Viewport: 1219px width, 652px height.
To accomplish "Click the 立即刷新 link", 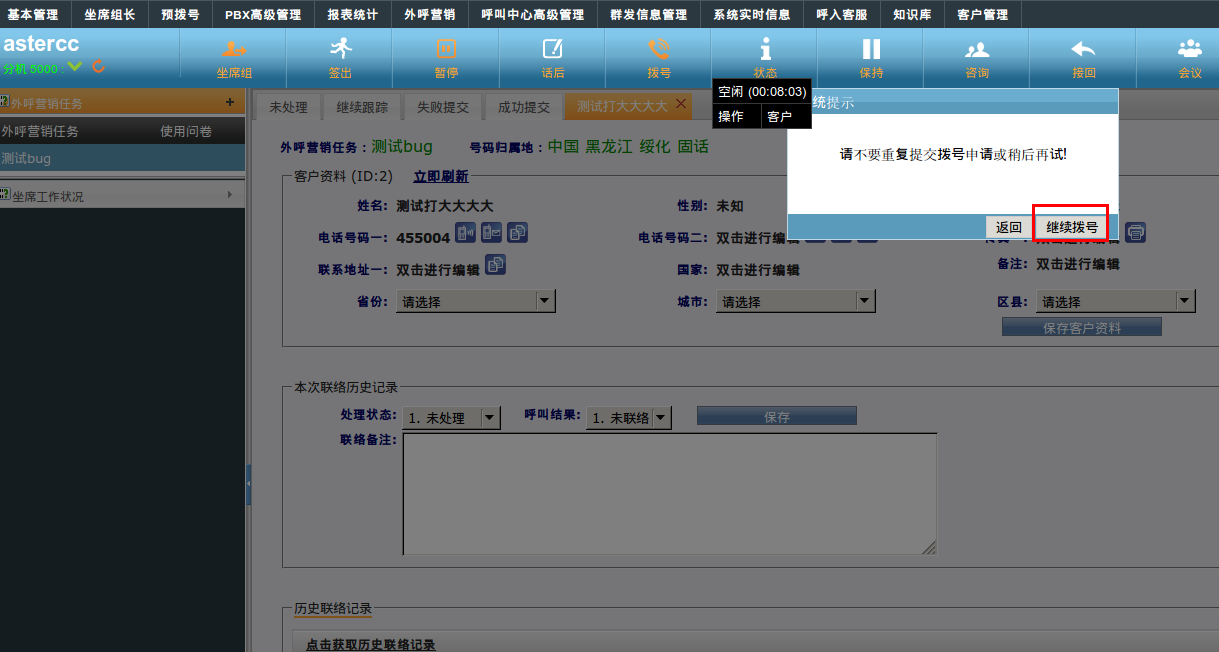I will pos(440,176).
